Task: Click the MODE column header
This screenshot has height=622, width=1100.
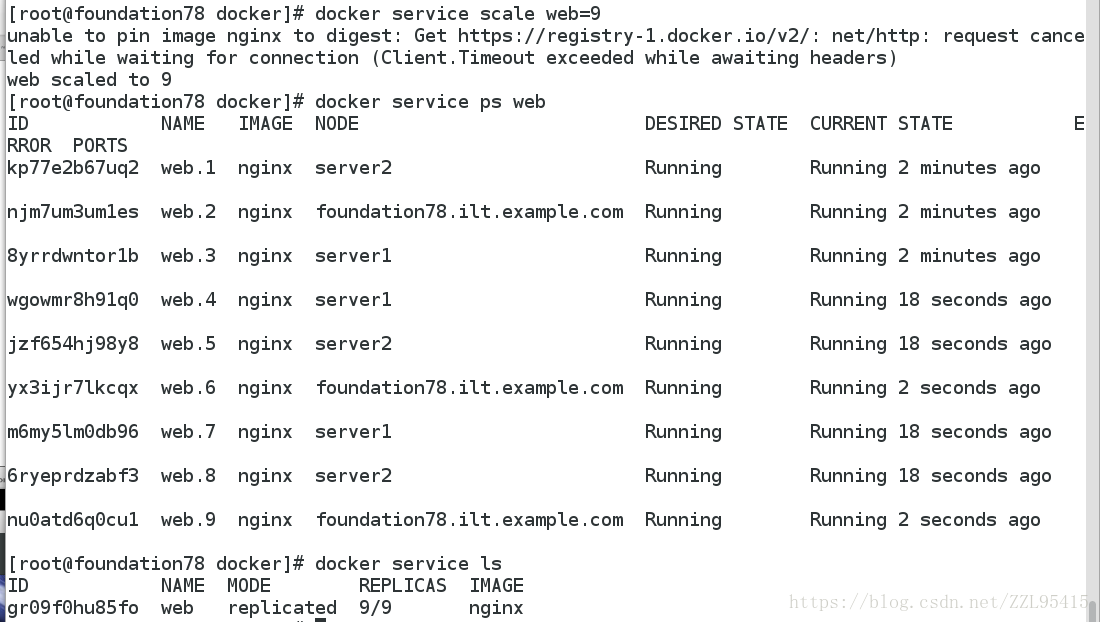Action: [x=249, y=586]
